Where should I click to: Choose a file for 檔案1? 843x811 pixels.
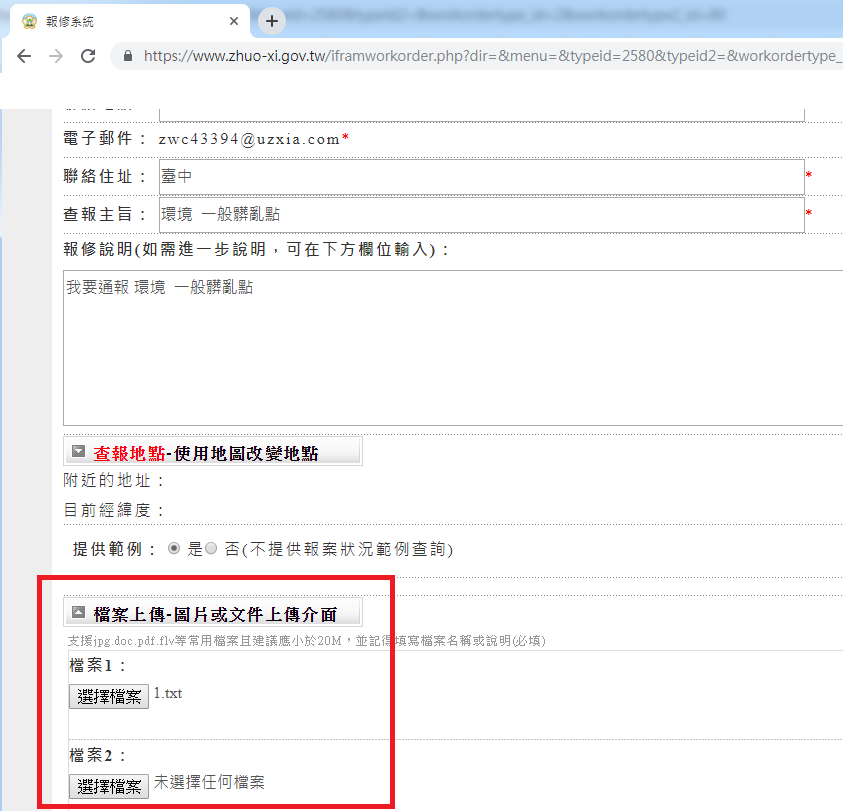click(x=109, y=697)
